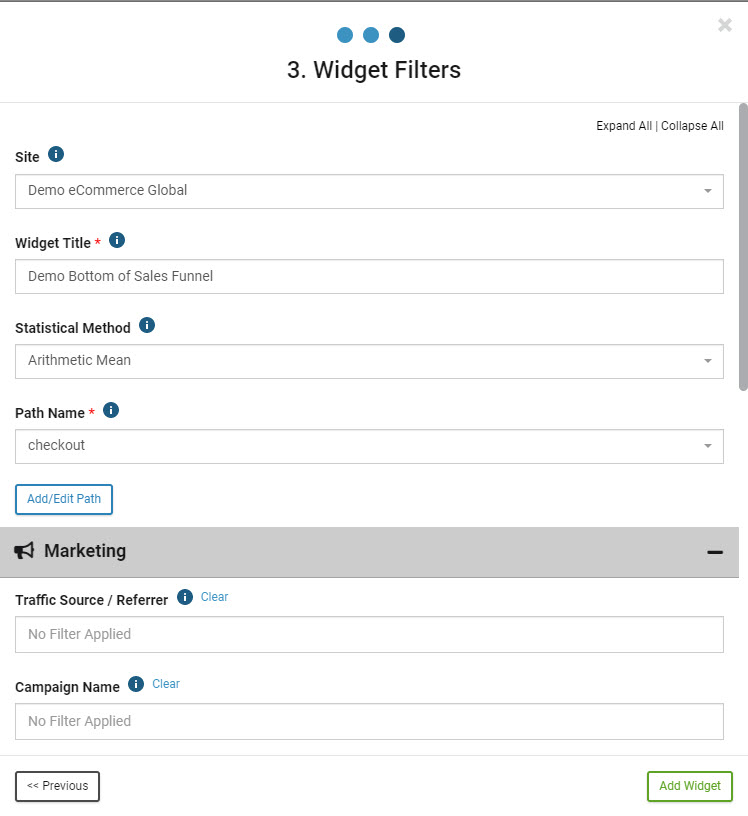Click the Widget Title text field
Screen dimensions: 748x816
(x=369, y=276)
